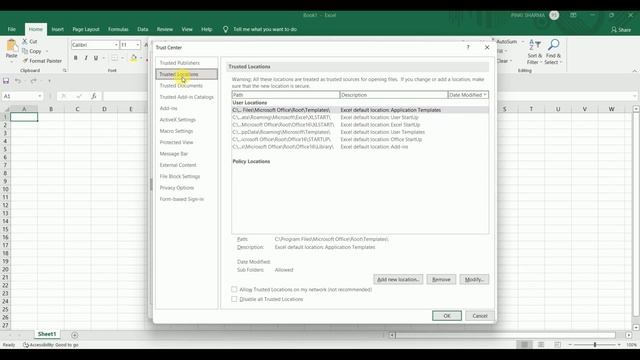Open the Customize Quick Access Toolbar dropdown
Viewport: 640px width, 360px height.
(x=49, y=81)
